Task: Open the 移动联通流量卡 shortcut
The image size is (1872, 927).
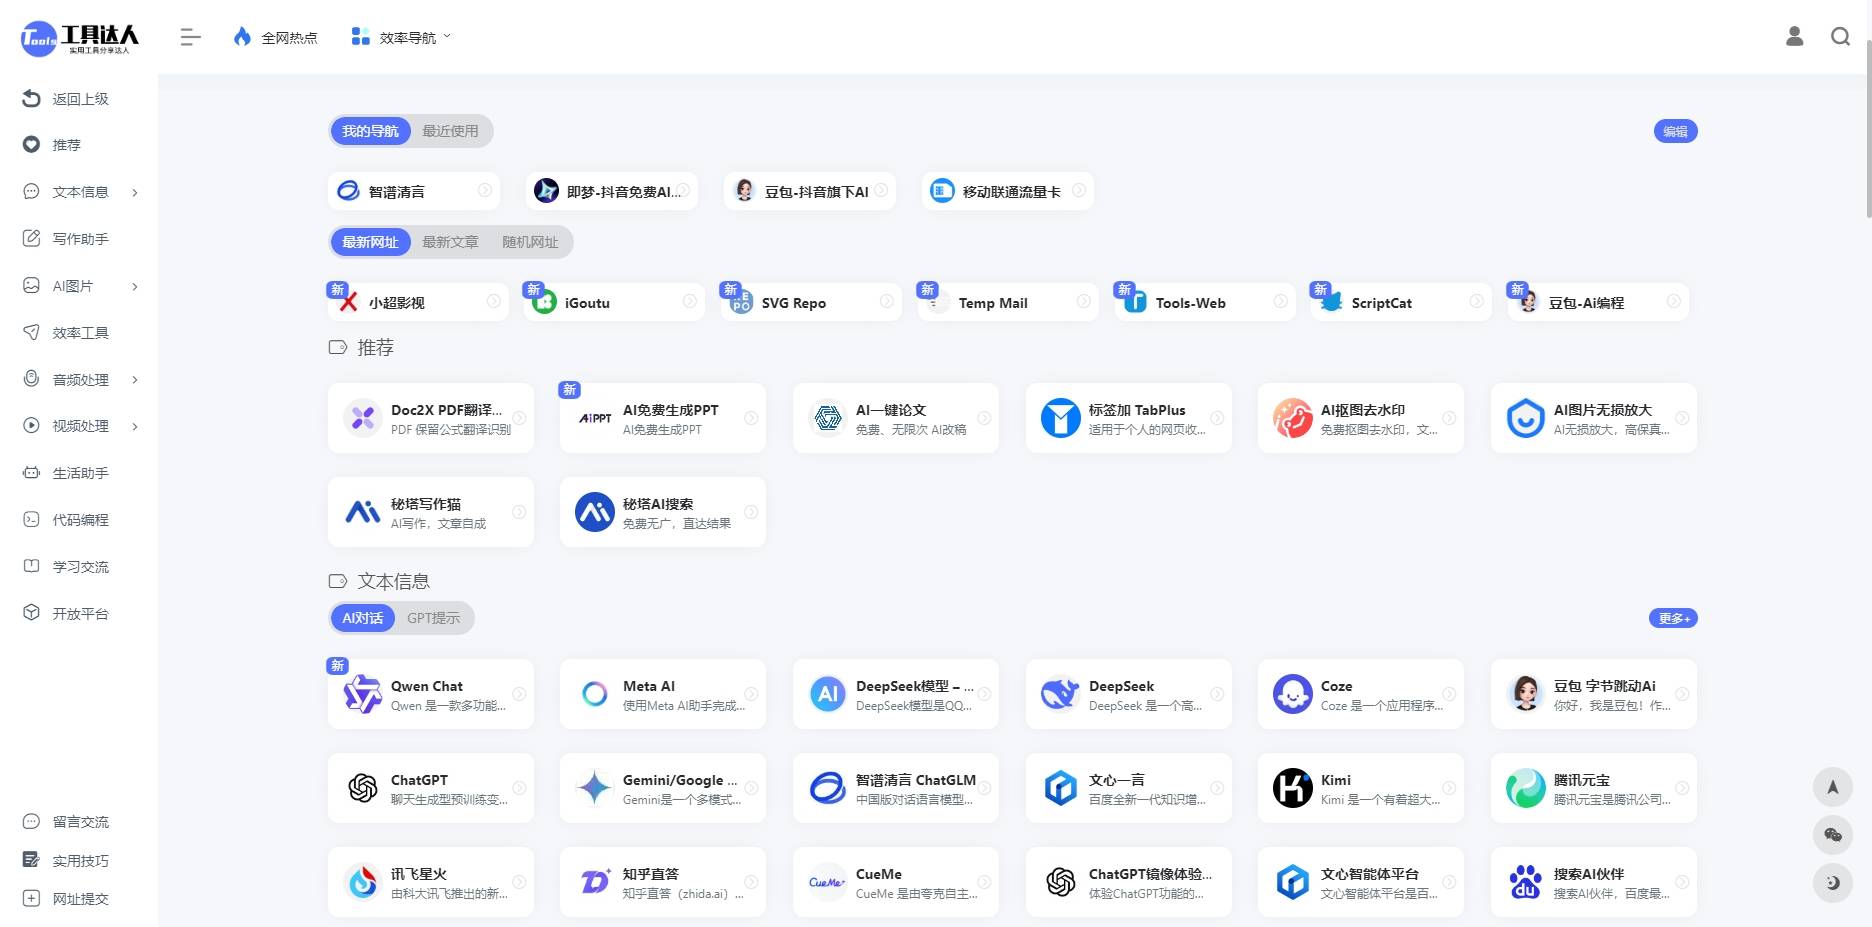Action: point(1007,191)
